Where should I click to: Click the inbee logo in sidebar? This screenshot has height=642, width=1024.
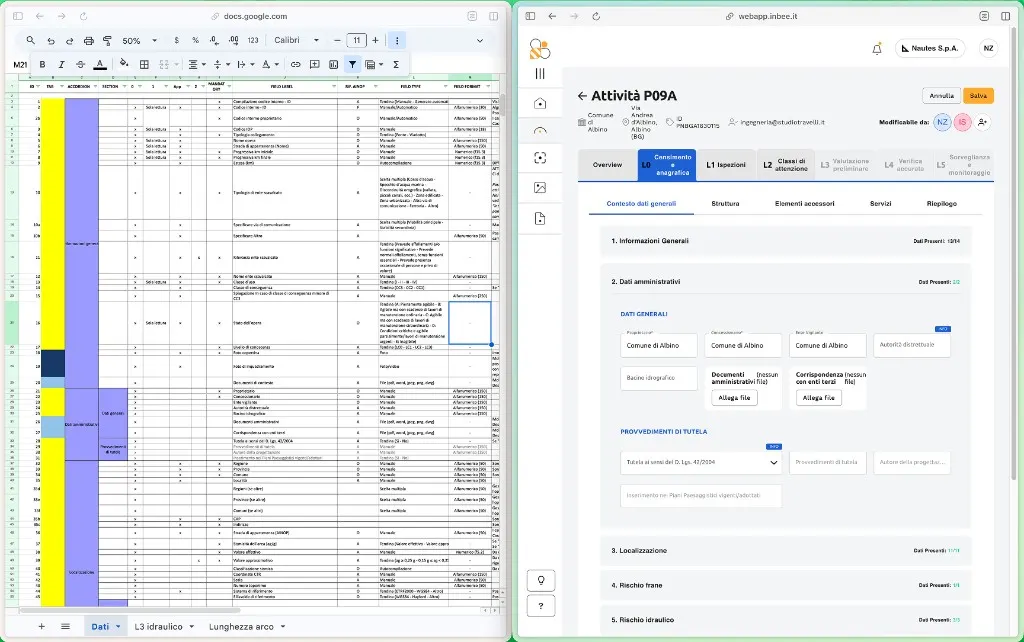click(539, 48)
